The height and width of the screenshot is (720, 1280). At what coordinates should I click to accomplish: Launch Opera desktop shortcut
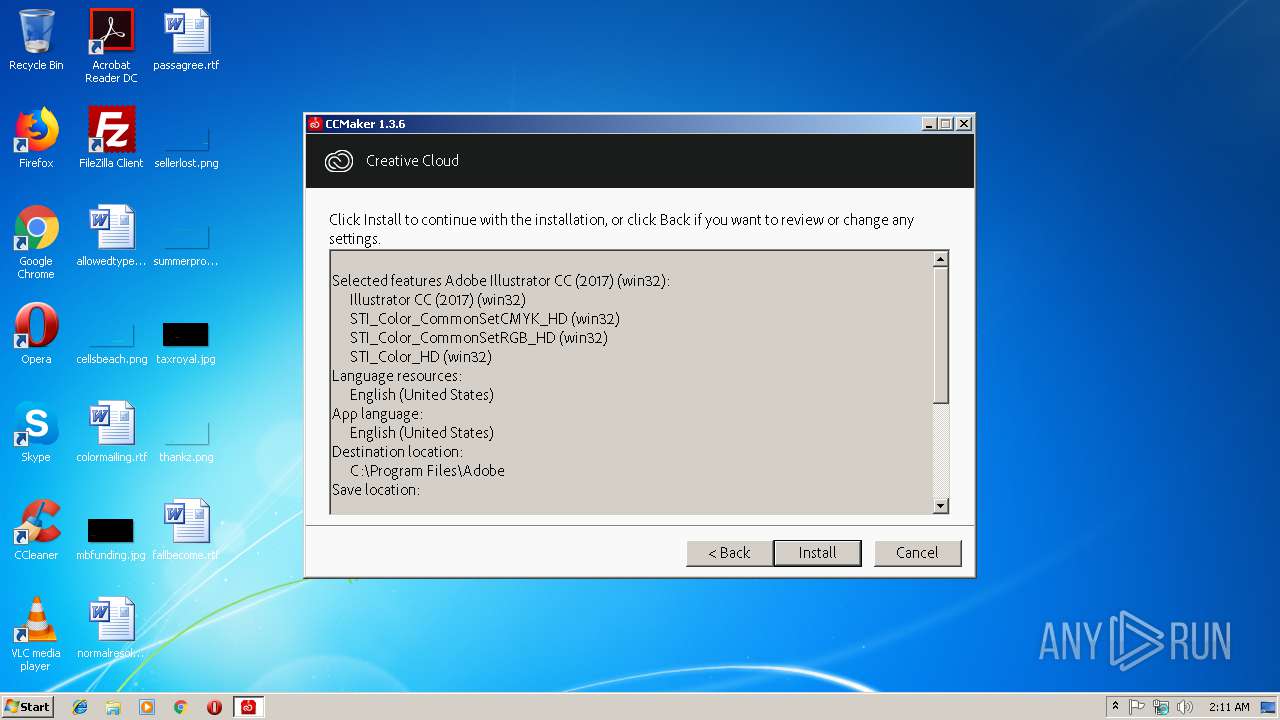point(36,334)
